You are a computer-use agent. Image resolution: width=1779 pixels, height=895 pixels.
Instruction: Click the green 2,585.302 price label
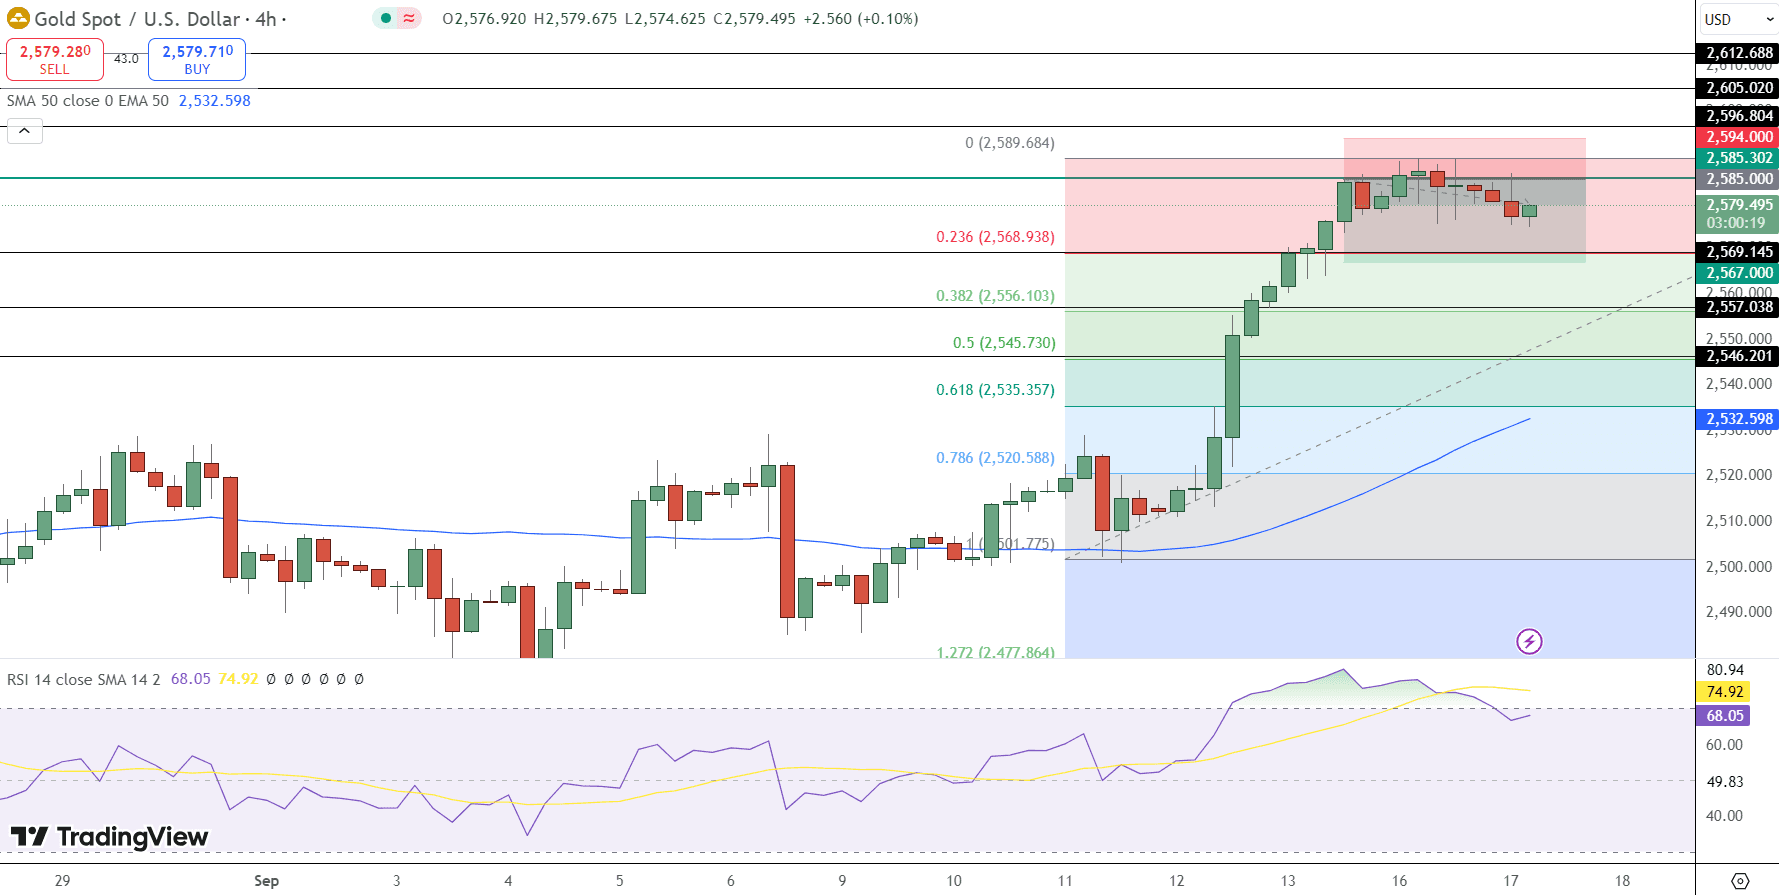point(1738,158)
